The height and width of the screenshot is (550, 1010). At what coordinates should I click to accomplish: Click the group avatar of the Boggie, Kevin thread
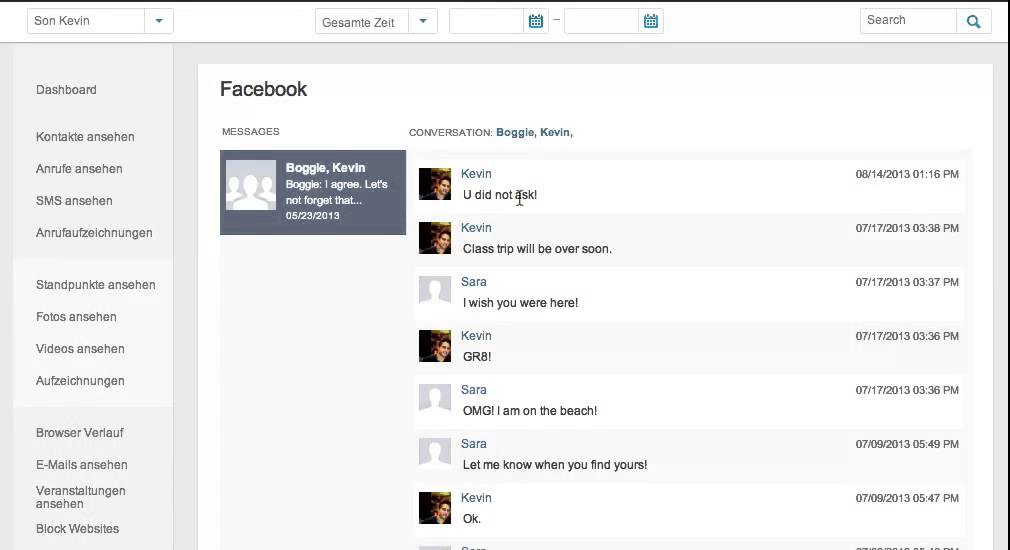coord(251,185)
